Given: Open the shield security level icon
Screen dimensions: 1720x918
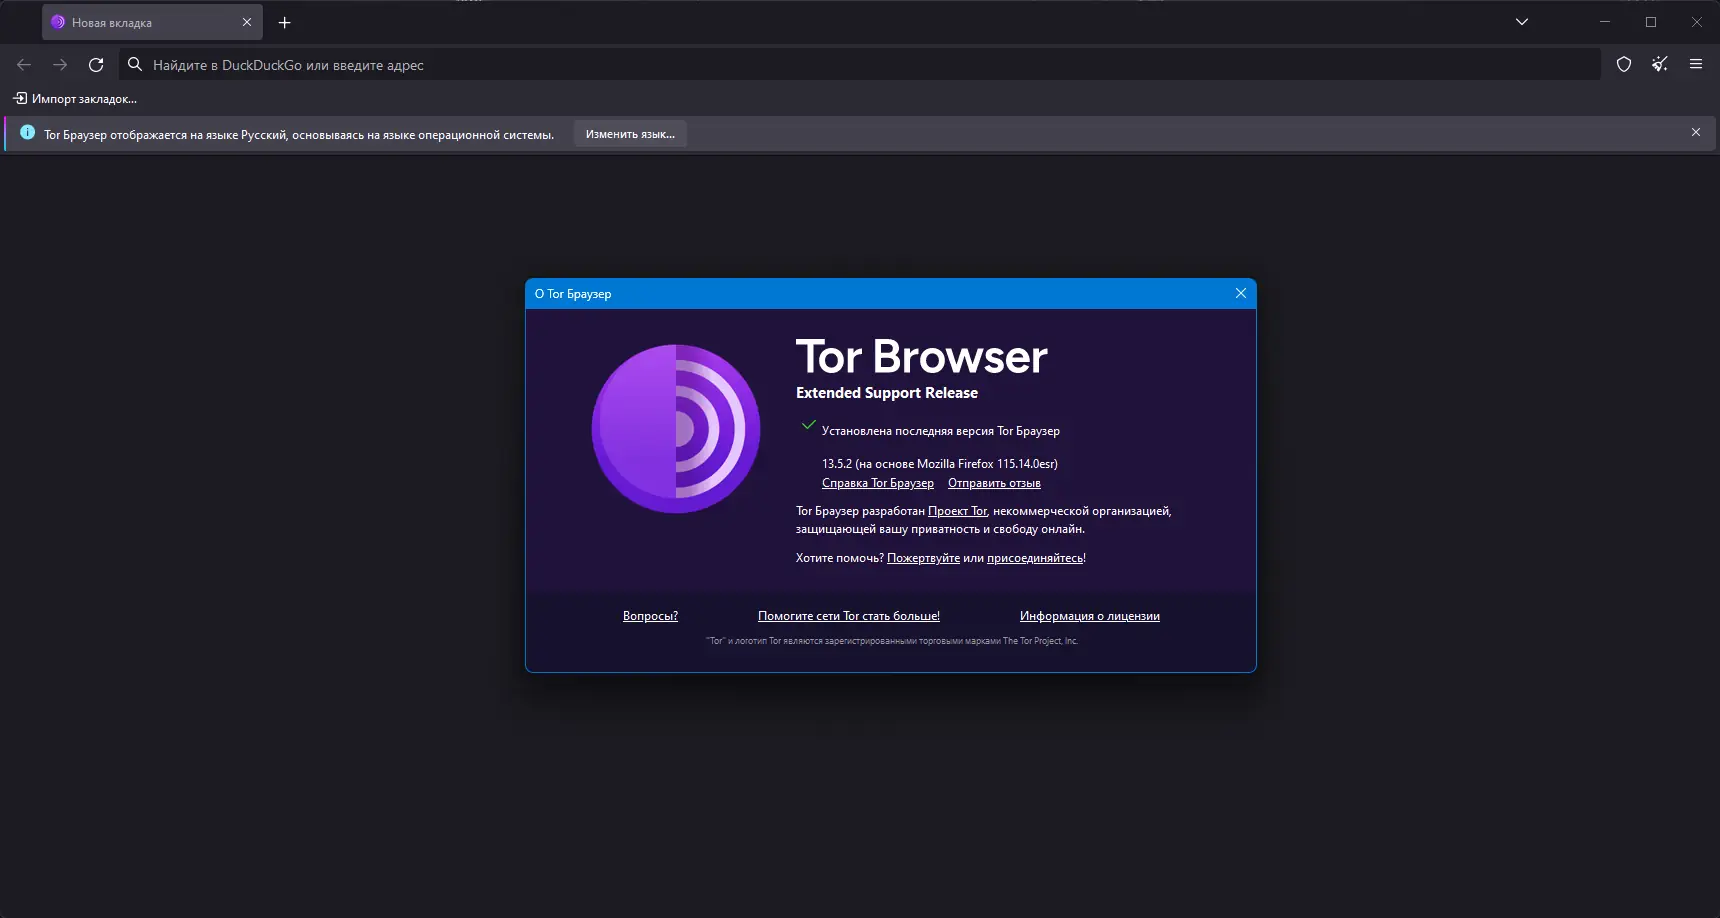Looking at the screenshot, I should [x=1624, y=65].
